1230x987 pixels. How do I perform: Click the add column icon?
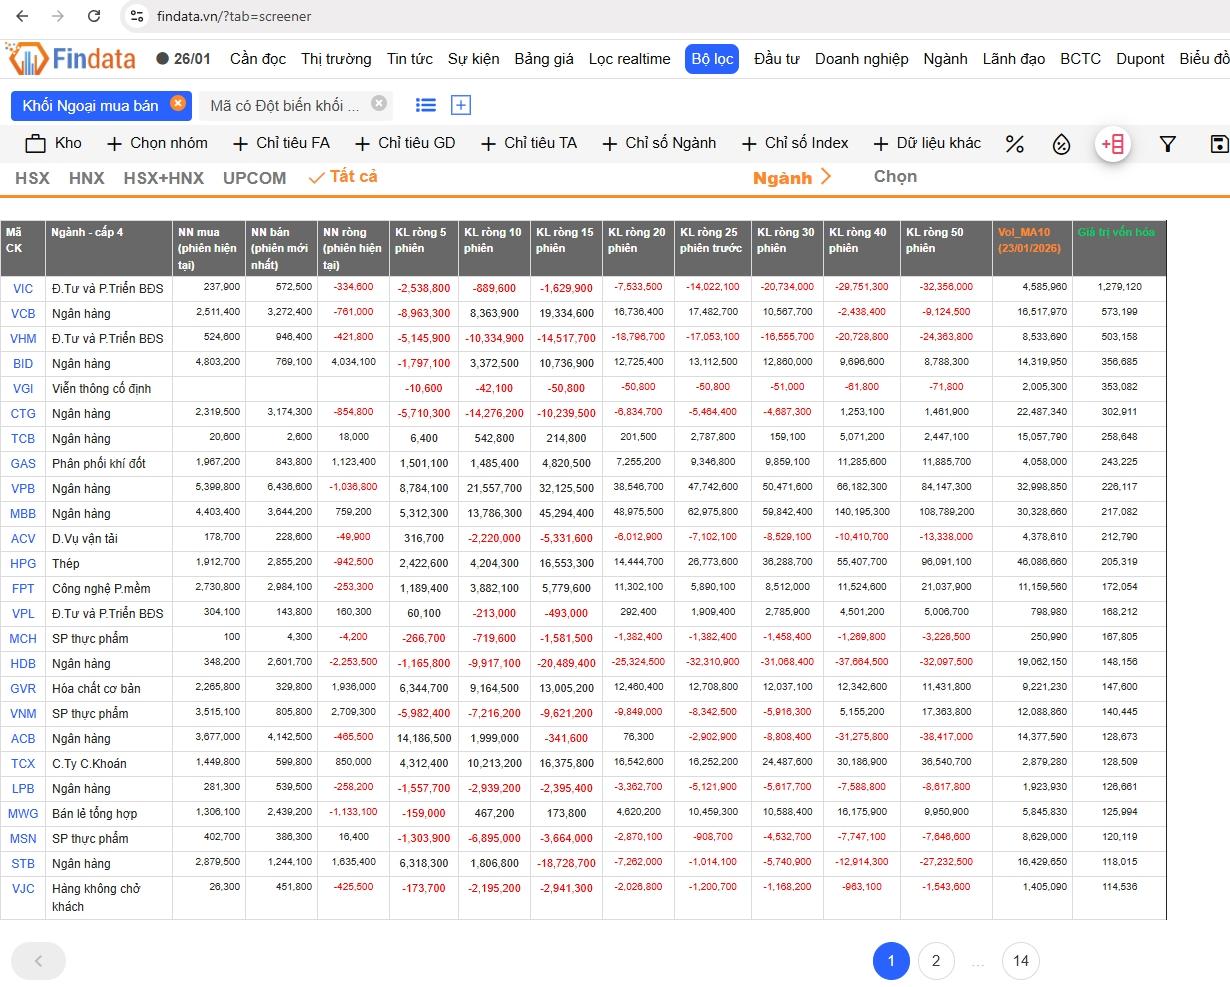coord(1113,144)
